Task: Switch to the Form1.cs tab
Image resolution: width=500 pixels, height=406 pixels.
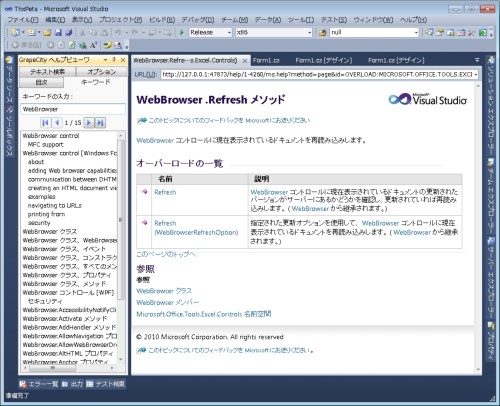Action: pos(266,60)
